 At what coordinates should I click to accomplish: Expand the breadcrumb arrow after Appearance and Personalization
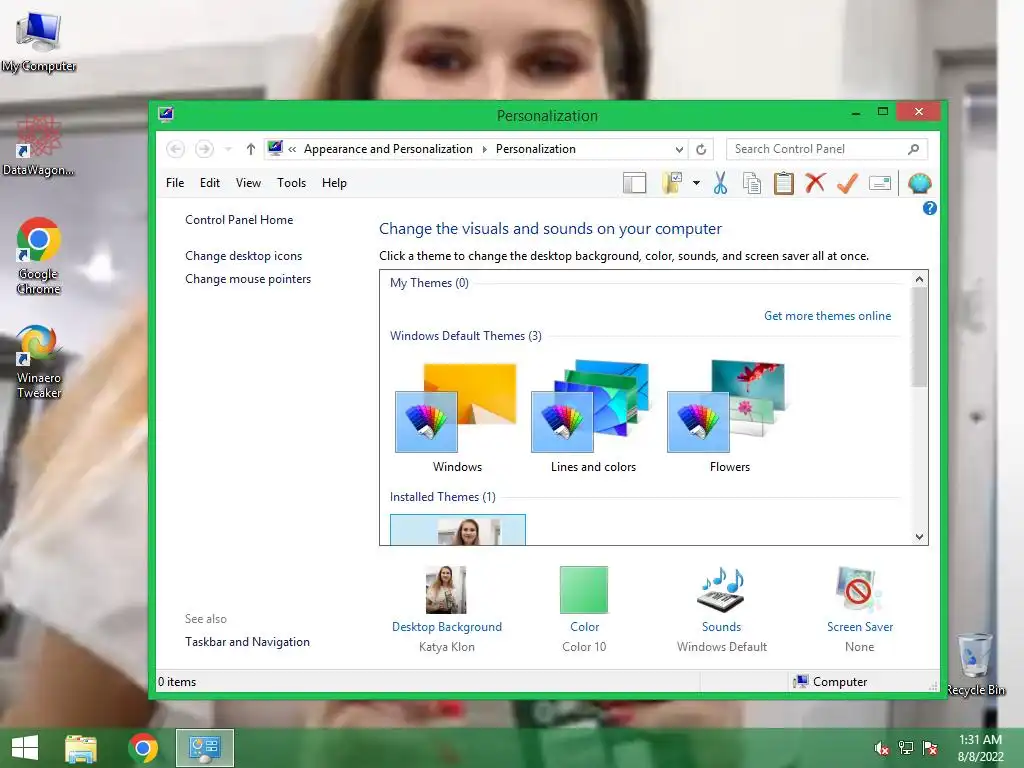point(485,150)
